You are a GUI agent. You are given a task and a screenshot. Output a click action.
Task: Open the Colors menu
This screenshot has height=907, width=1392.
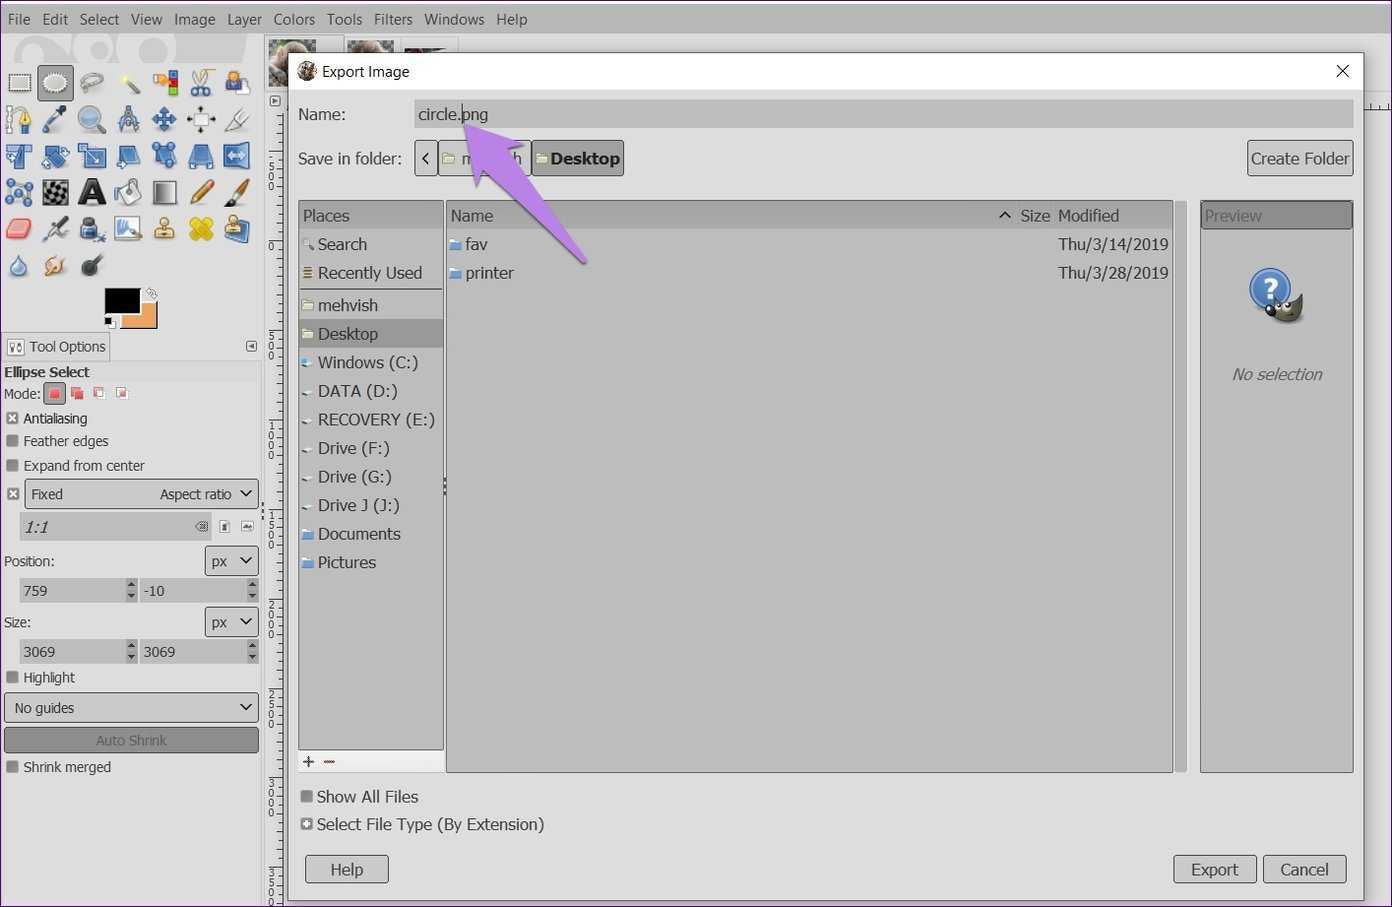(x=294, y=19)
